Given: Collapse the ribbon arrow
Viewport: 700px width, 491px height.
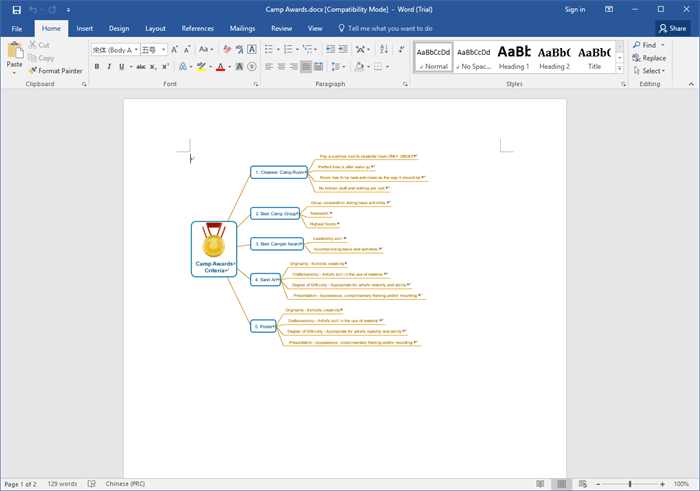Looking at the screenshot, I should 691,84.
